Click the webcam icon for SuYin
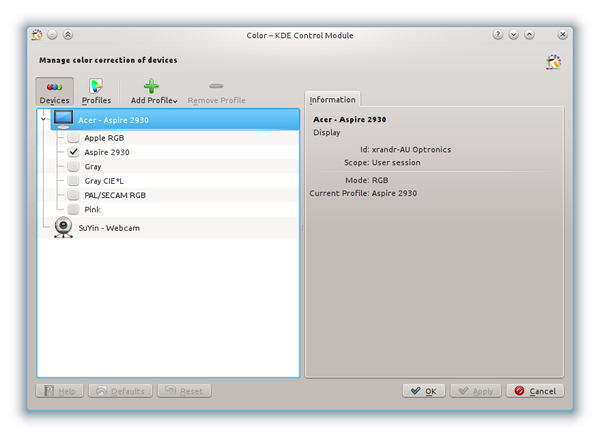600x437 pixels. point(63,227)
